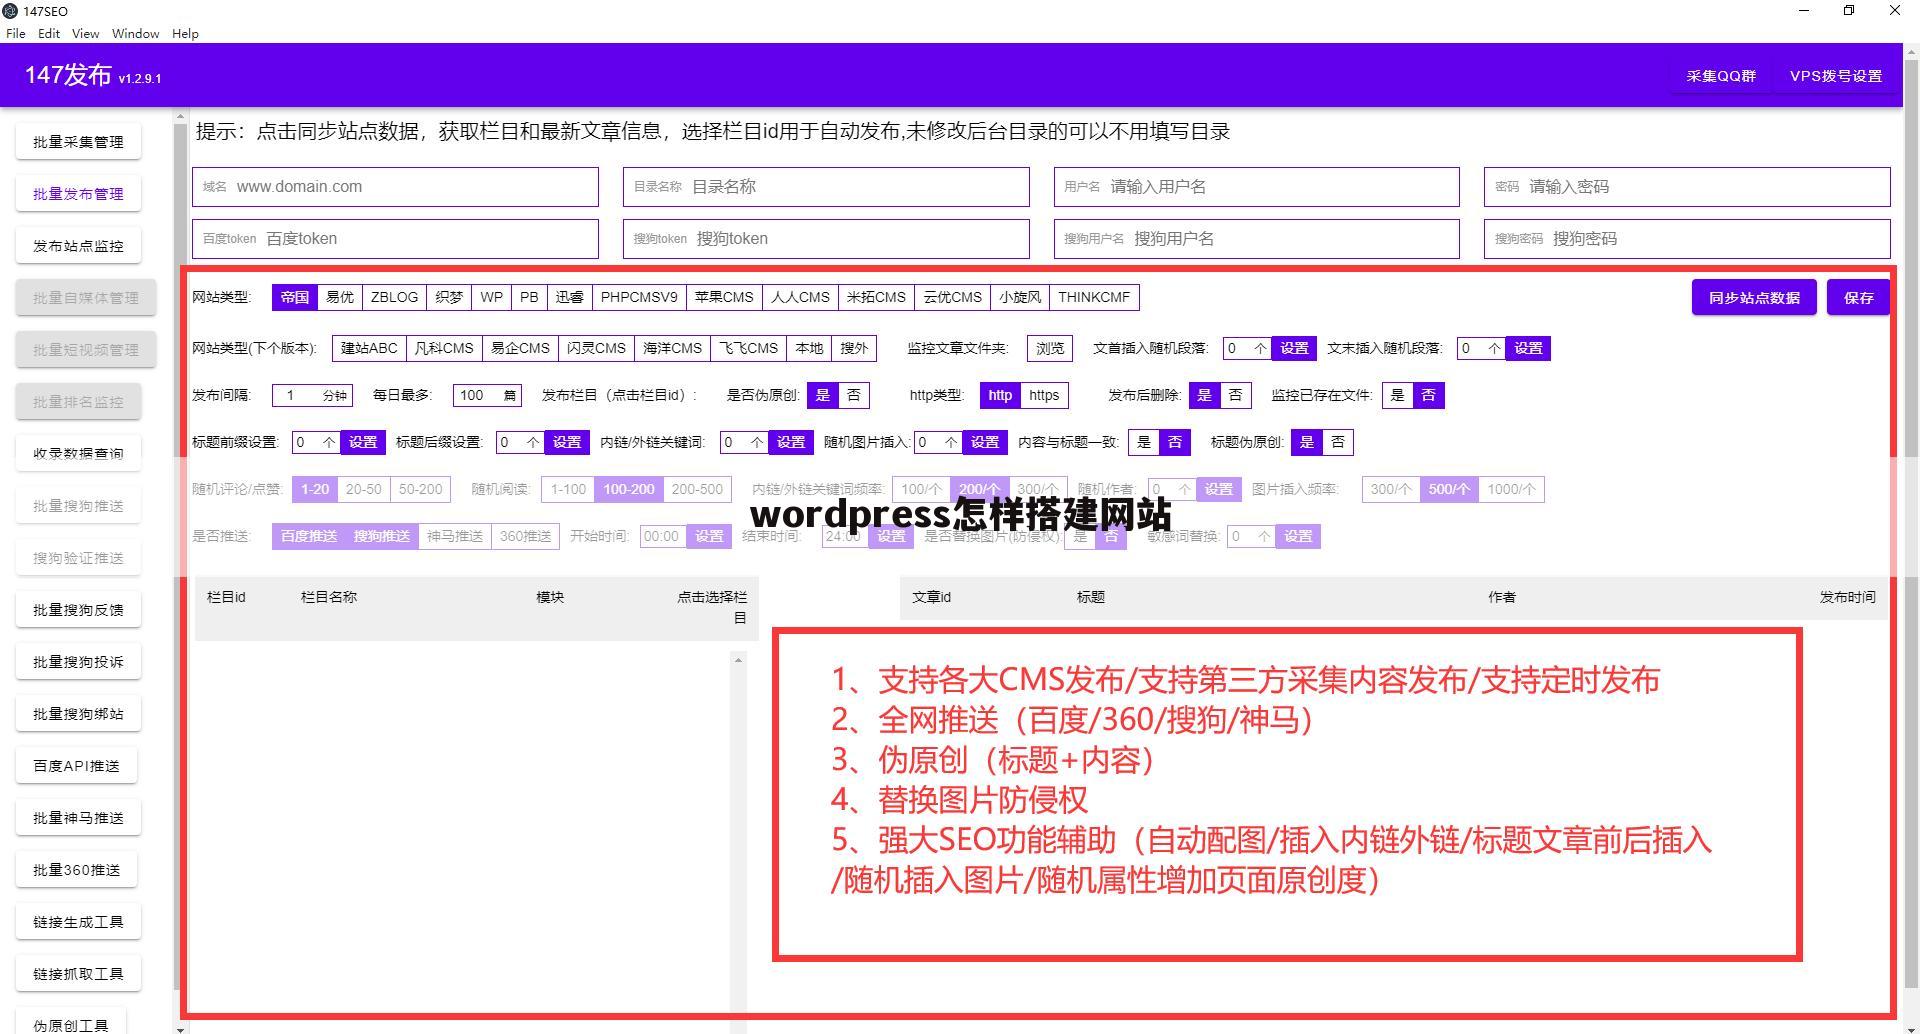This screenshot has width=1920, height=1034.
Task: Select 织梦 website type
Action: click(x=449, y=297)
